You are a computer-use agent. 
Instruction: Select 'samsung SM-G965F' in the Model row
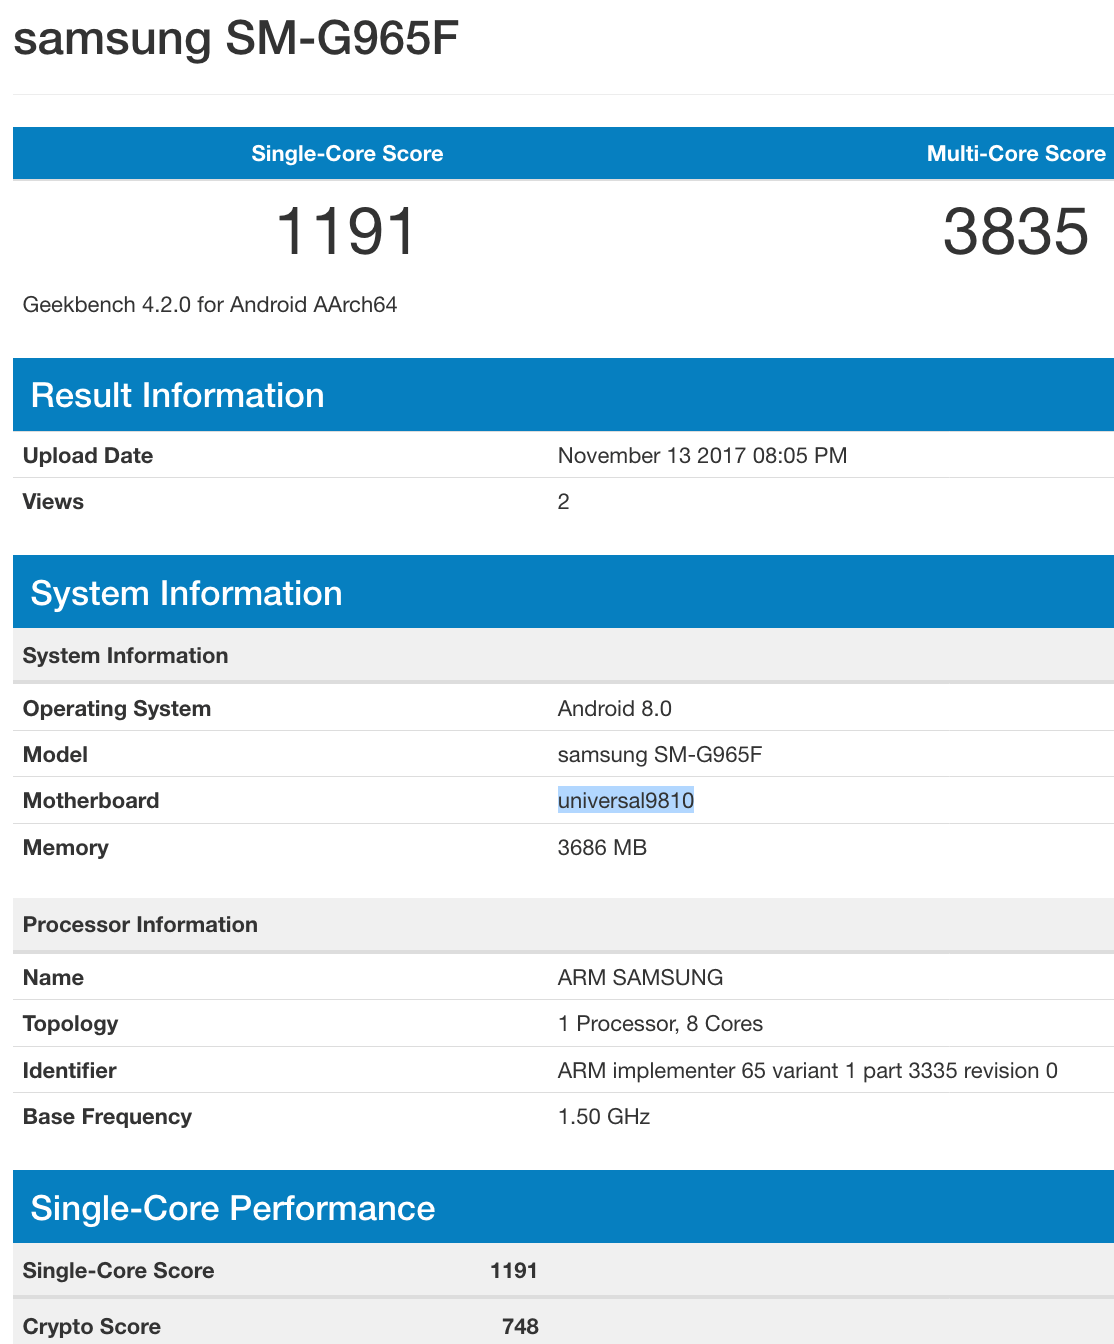[x=660, y=755]
